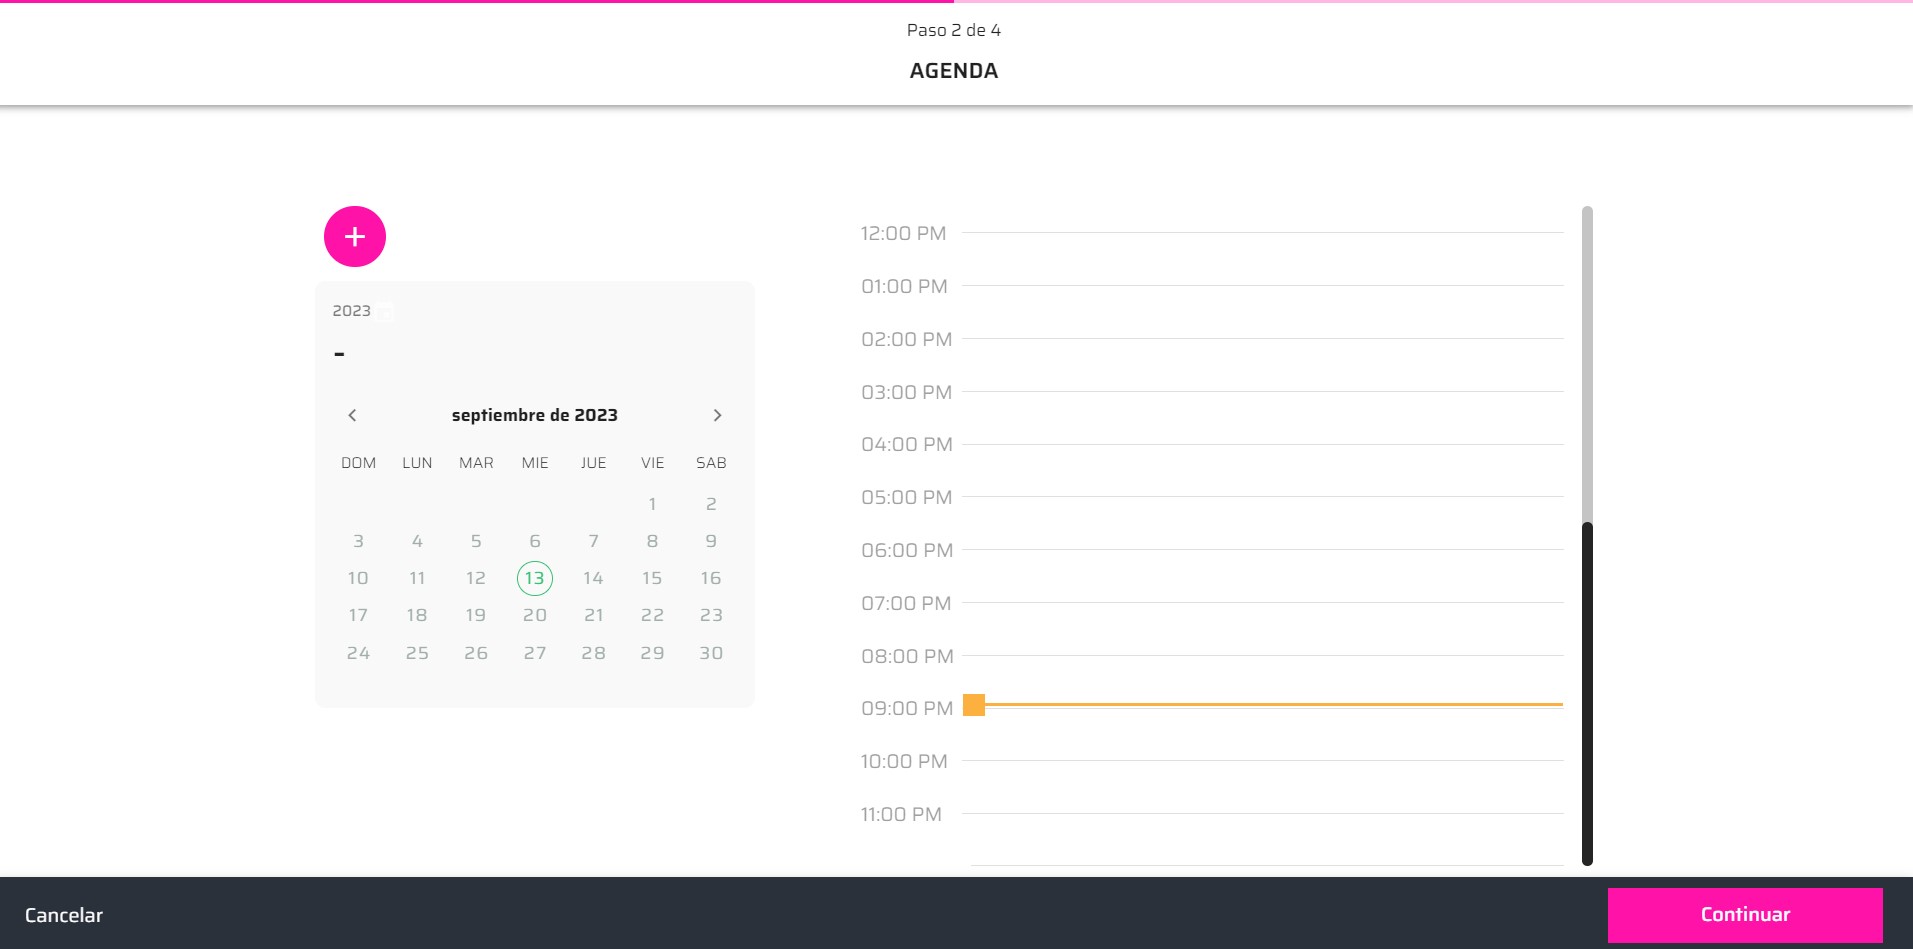Select day 7 in calendar
This screenshot has height=949, width=1913.
click(594, 541)
